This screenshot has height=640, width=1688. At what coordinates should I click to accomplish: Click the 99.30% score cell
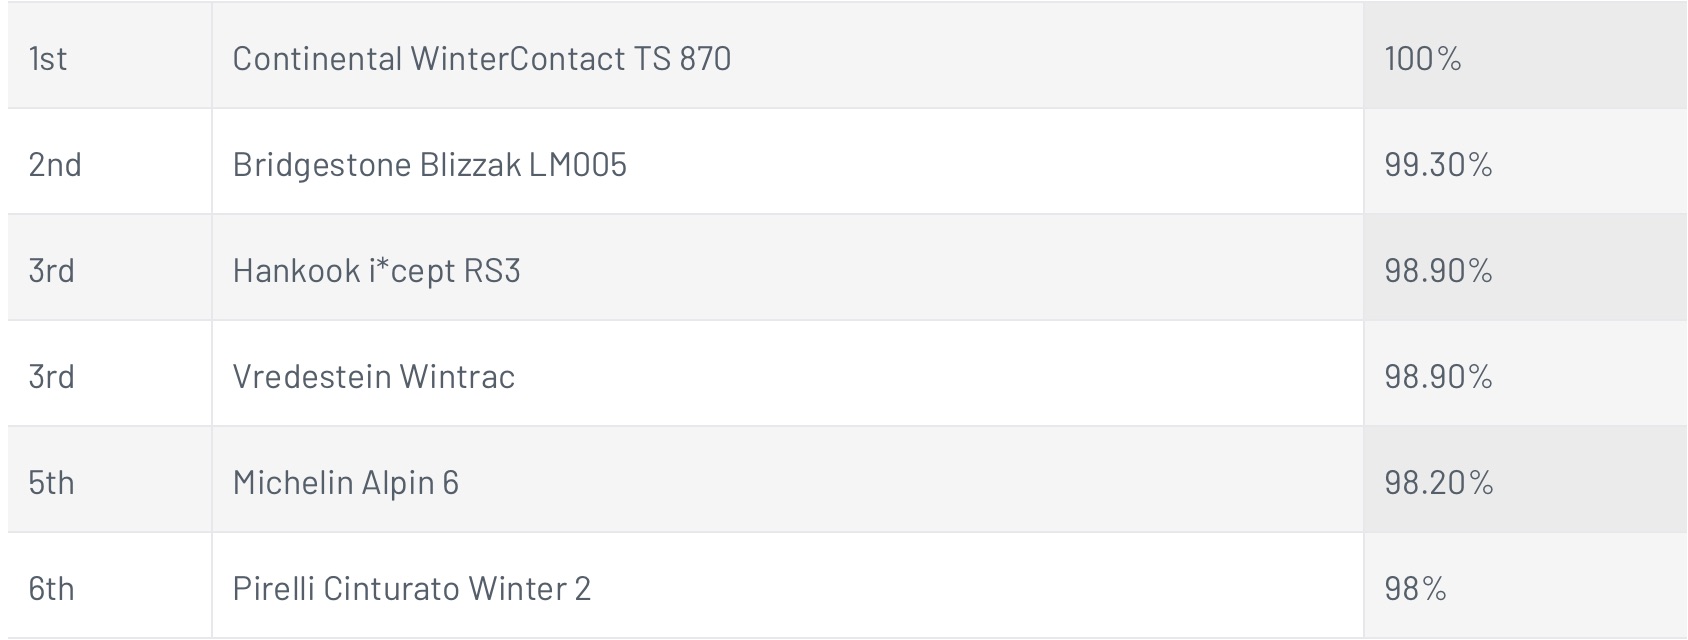[x=1525, y=162]
